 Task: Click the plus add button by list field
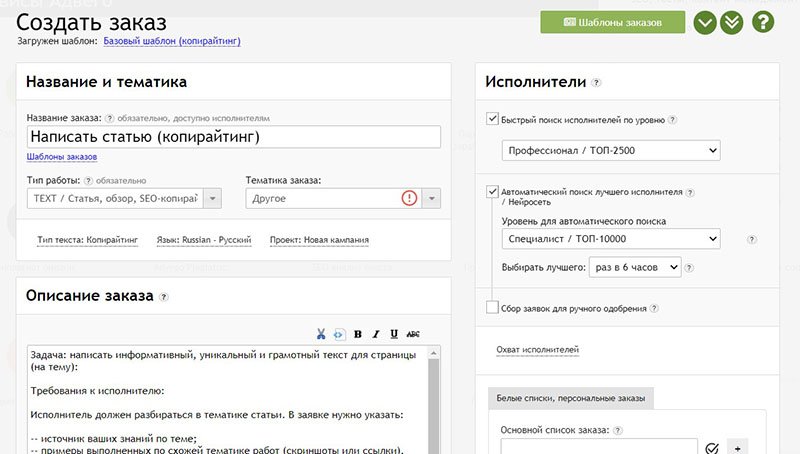tap(737, 447)
